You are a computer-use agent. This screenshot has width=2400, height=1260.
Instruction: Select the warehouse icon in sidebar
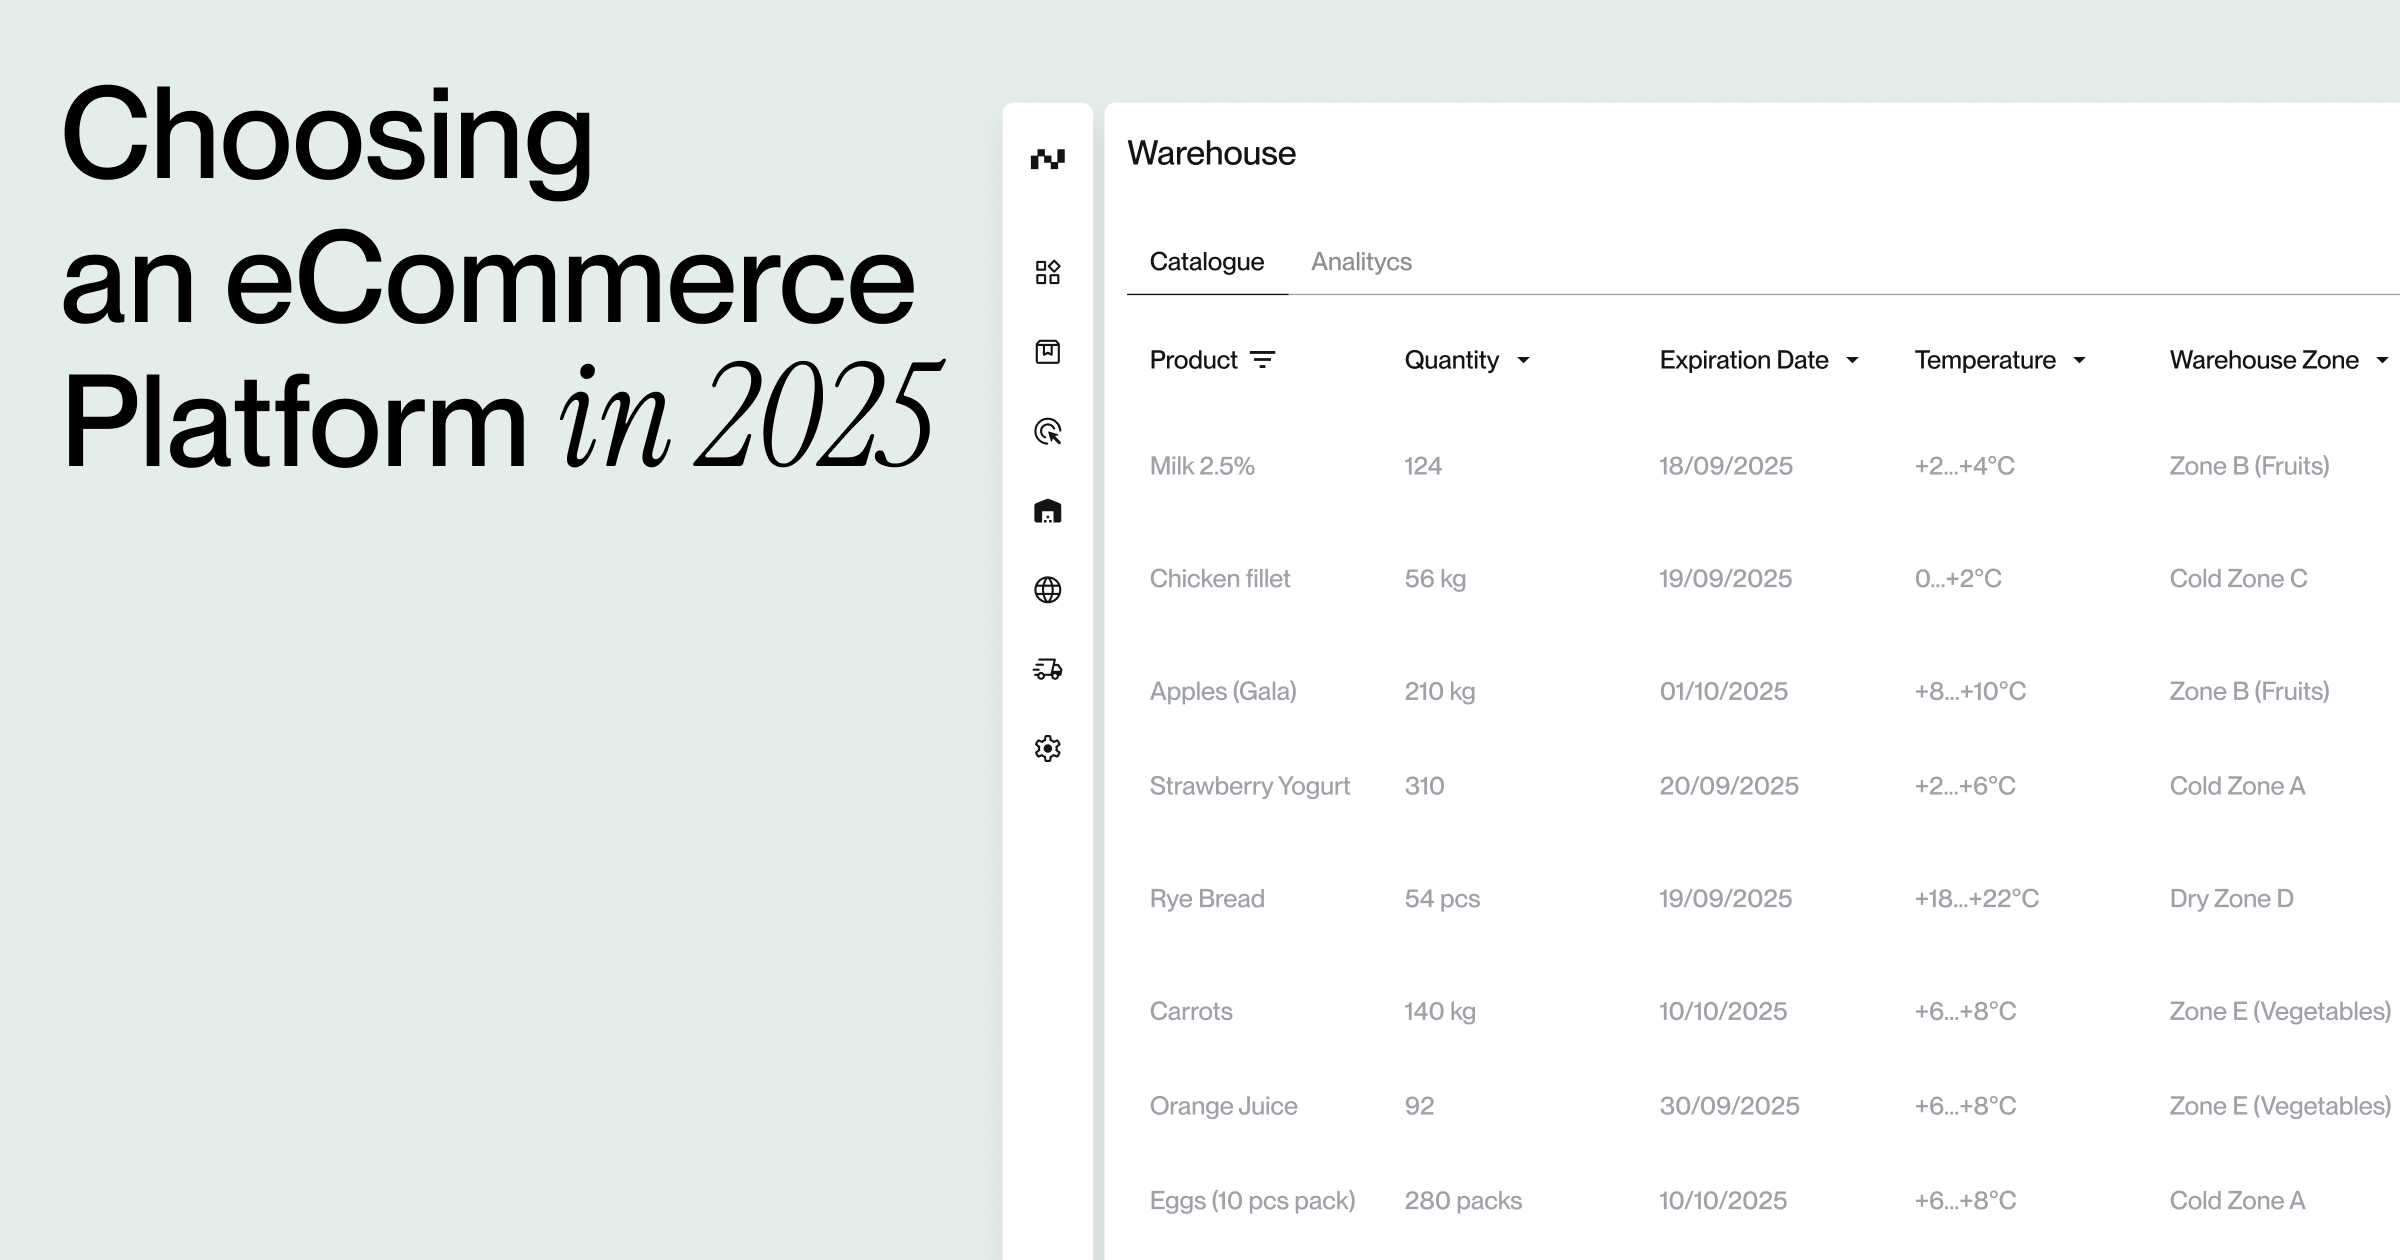click(1047, 512)
